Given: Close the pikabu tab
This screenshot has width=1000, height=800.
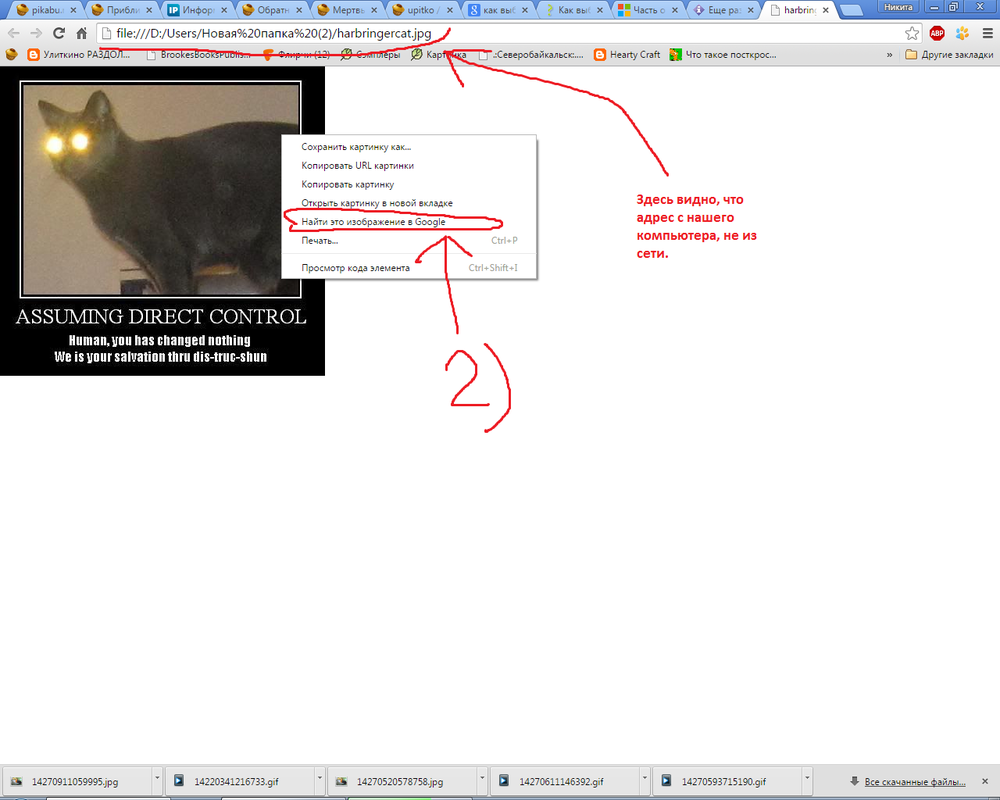Looking at the screenshot, I should pos(73,10).
